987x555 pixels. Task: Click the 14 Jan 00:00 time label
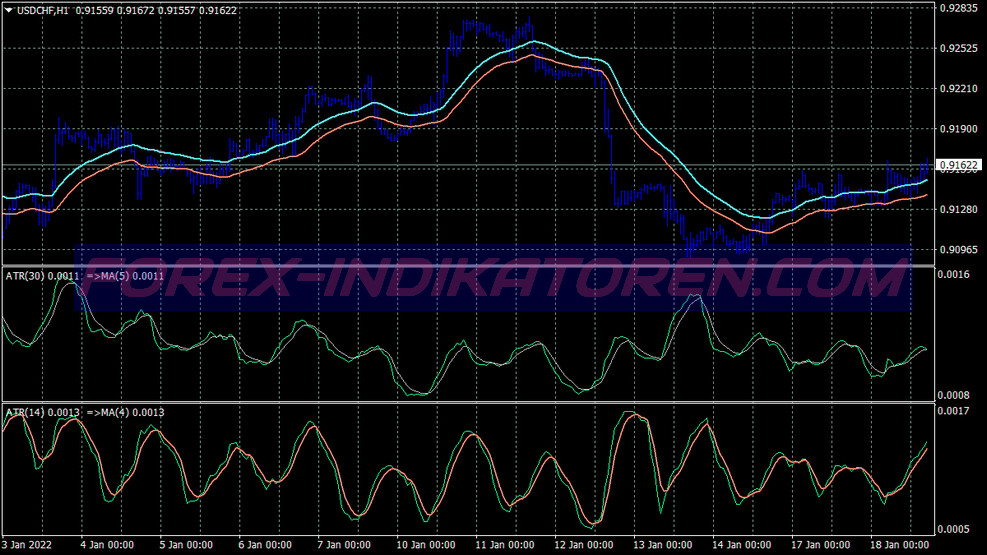(x=742, y=544)
